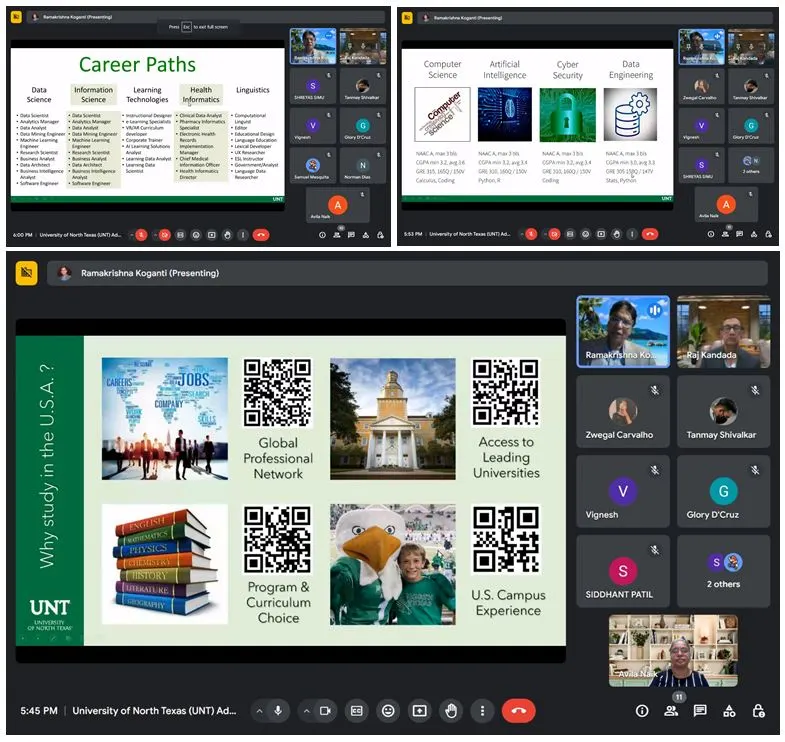Unmute the red microphone in the 5:53 PM meeting
Viewport: 785px width, 742px height.
(531, 234)
